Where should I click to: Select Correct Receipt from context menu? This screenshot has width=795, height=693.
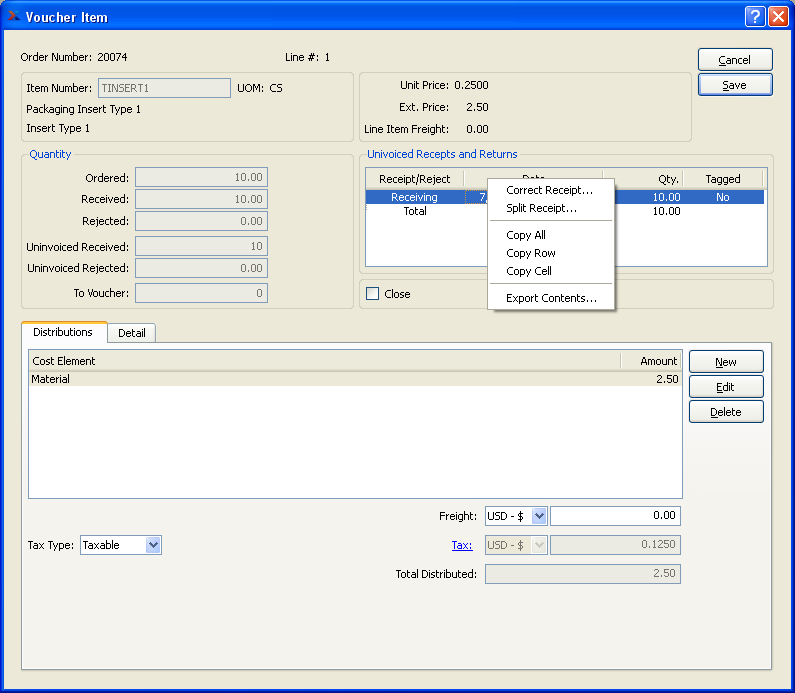(x=549, y=190)
